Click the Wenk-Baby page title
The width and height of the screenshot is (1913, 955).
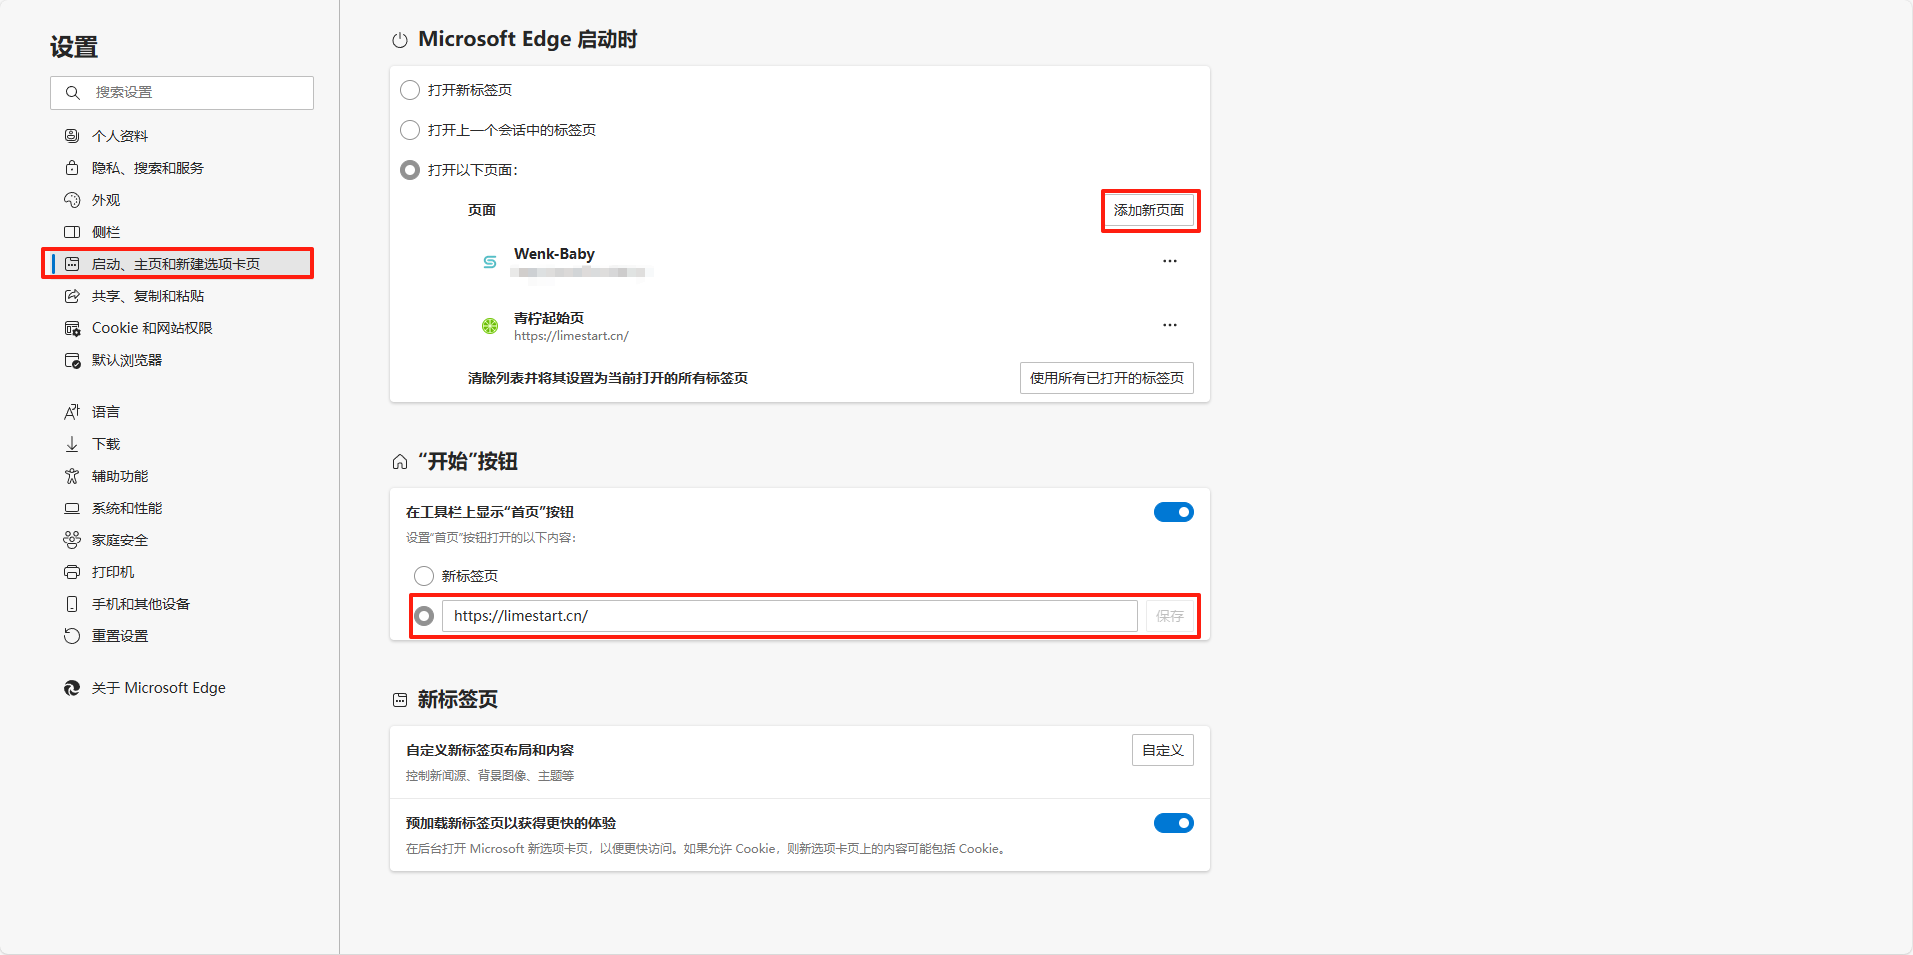pyautogui.click(x=554, y=254)
